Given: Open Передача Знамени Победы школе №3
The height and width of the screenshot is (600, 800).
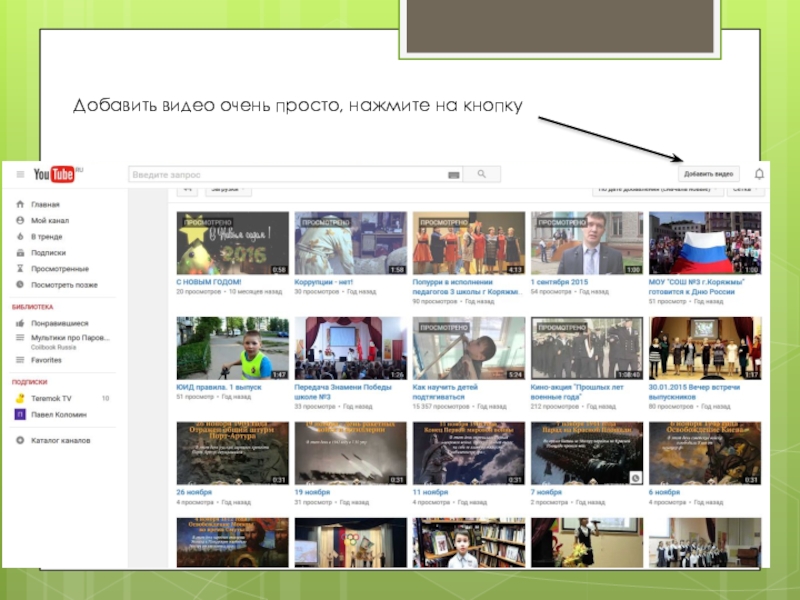Looking at the screenshot, I should 343,392.
